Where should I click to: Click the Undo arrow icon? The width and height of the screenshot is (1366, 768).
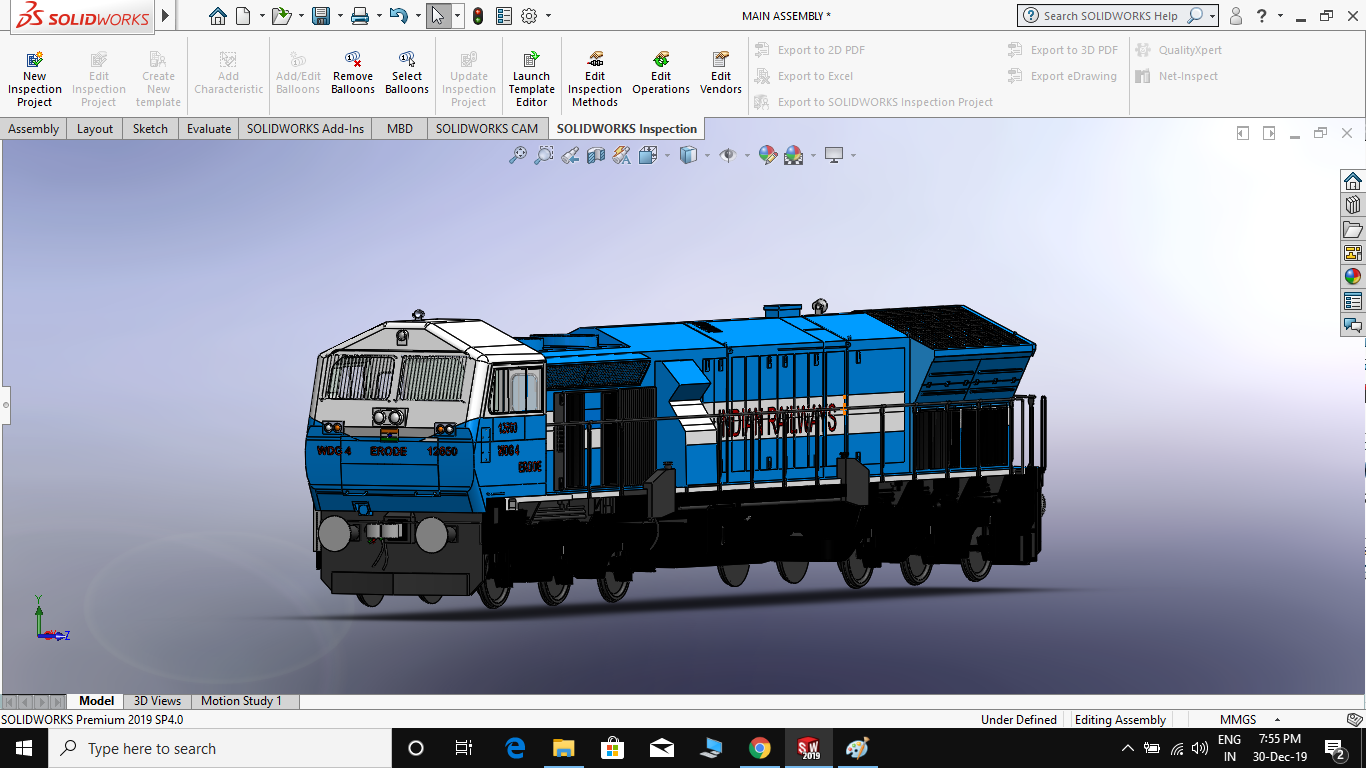[x=398, y=16]
